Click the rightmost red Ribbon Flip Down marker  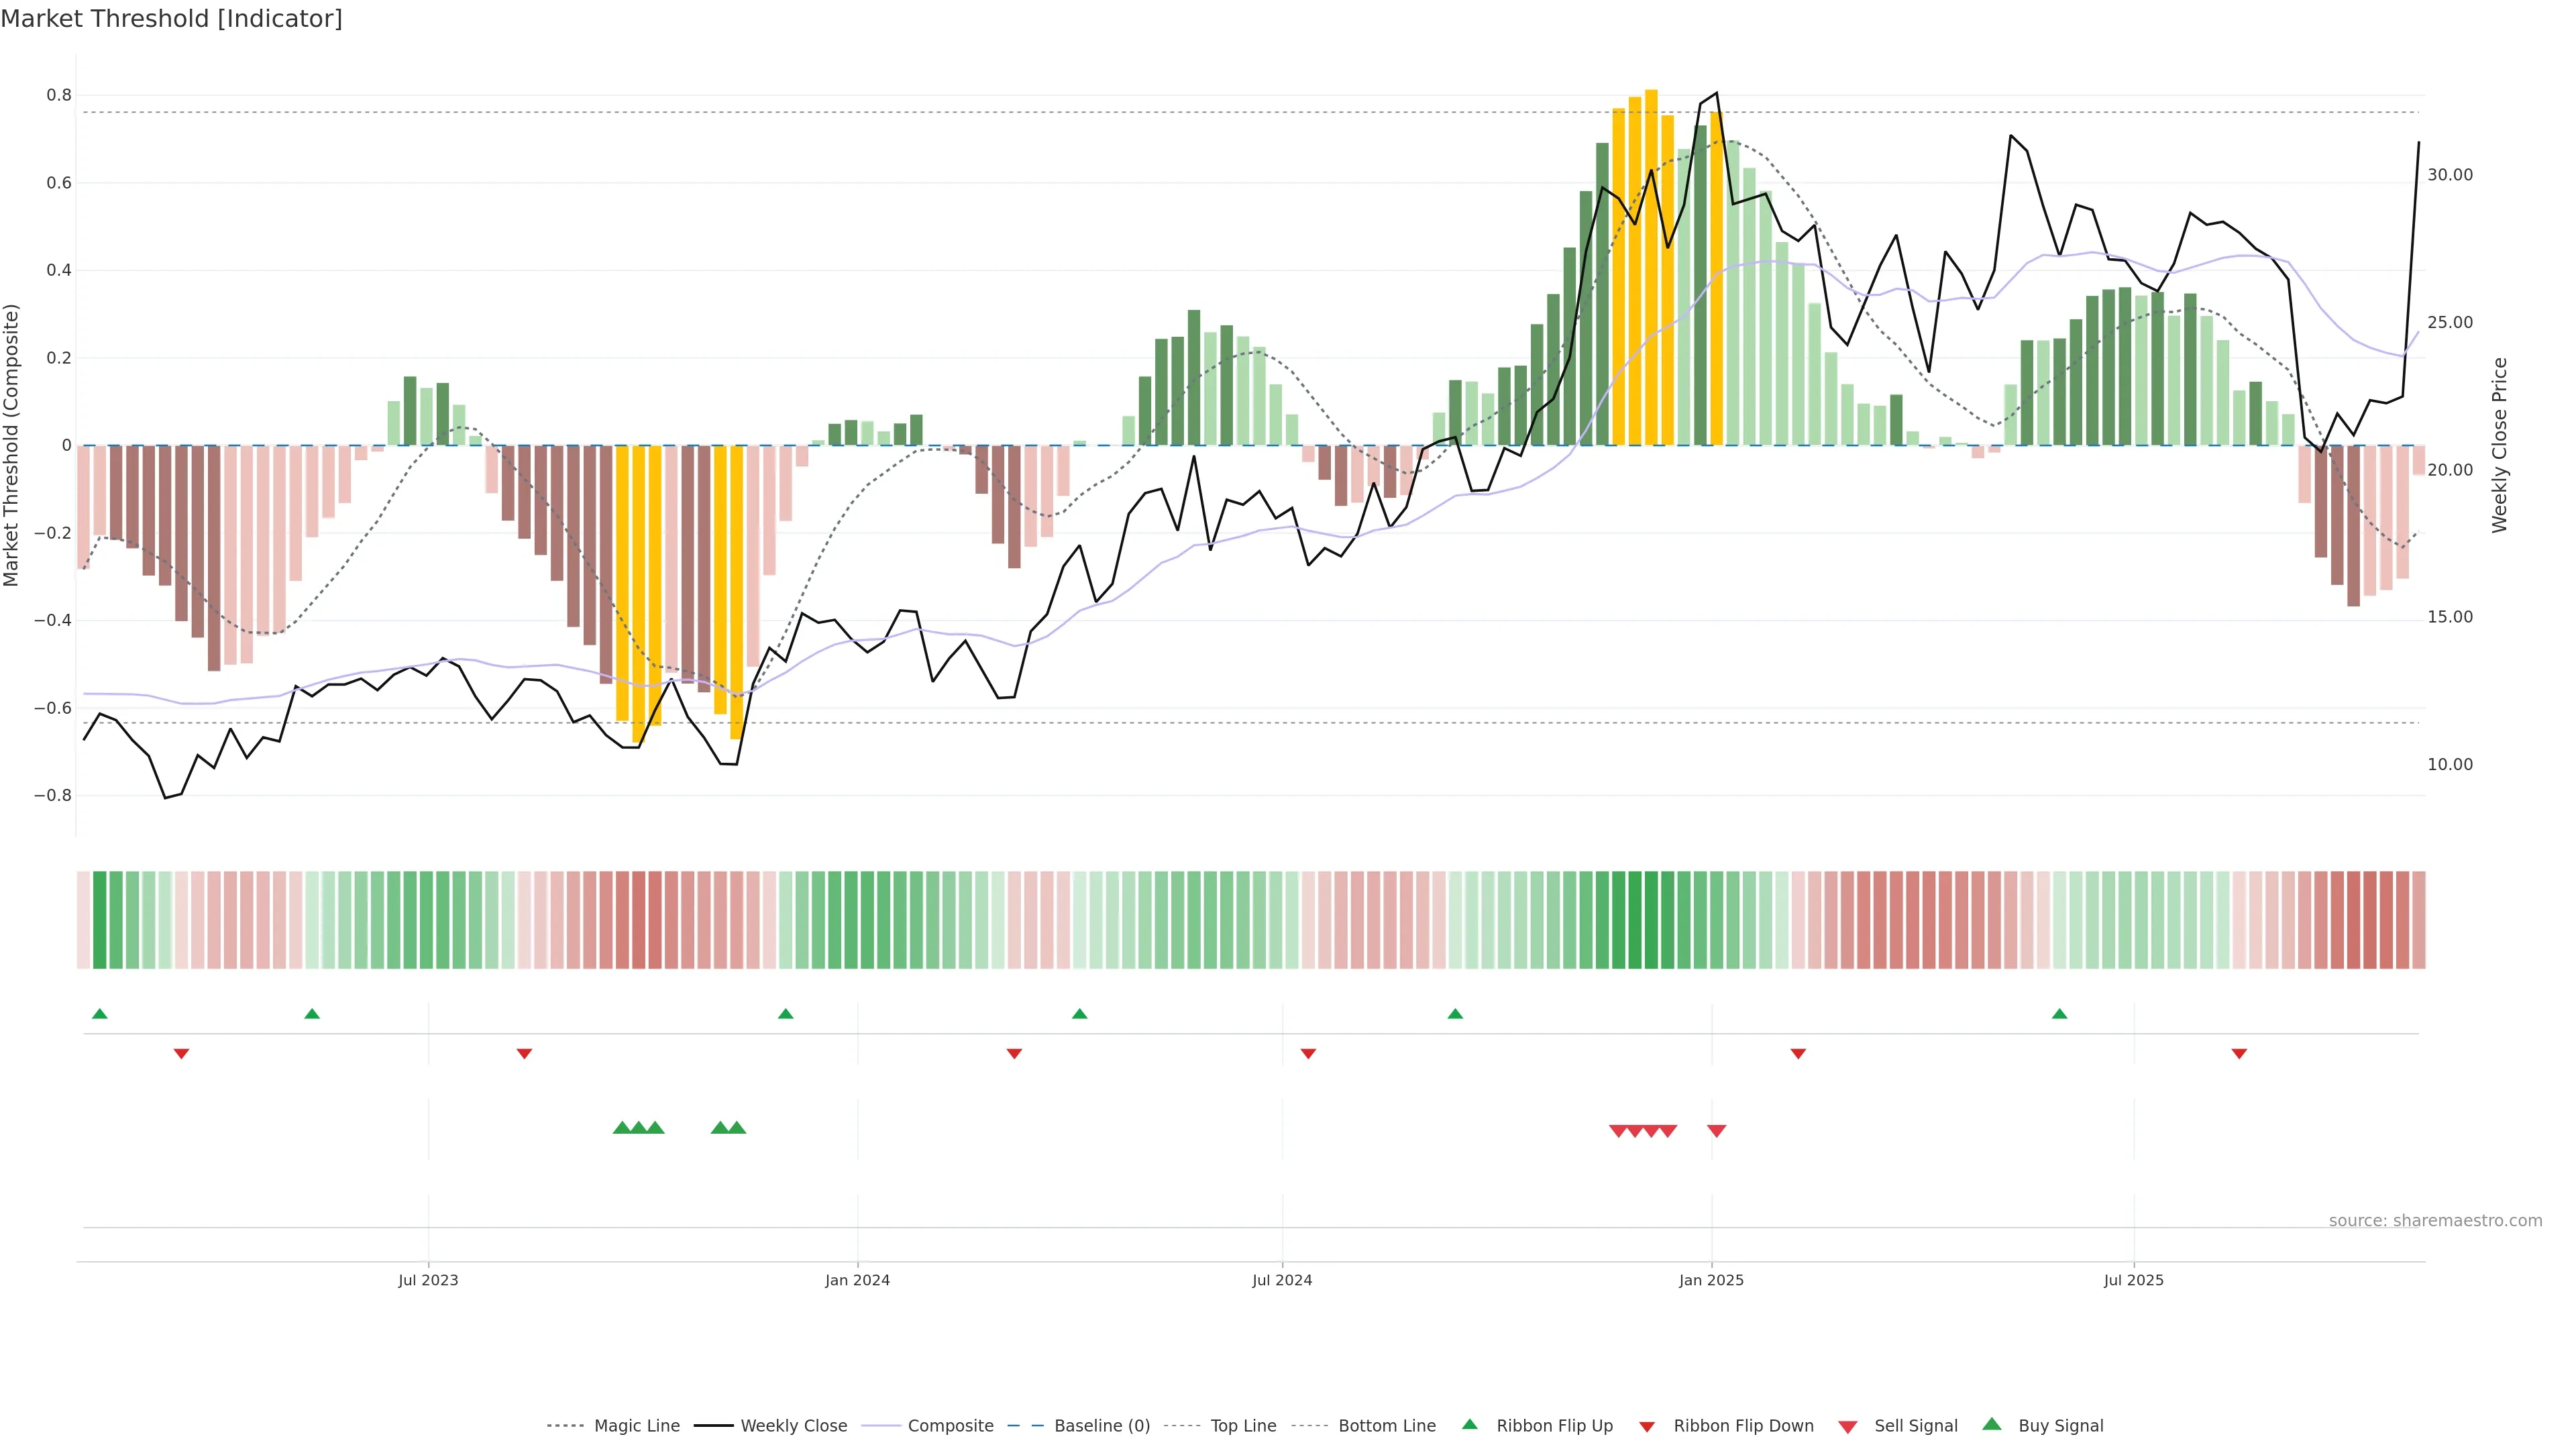pos(2239,1053)
